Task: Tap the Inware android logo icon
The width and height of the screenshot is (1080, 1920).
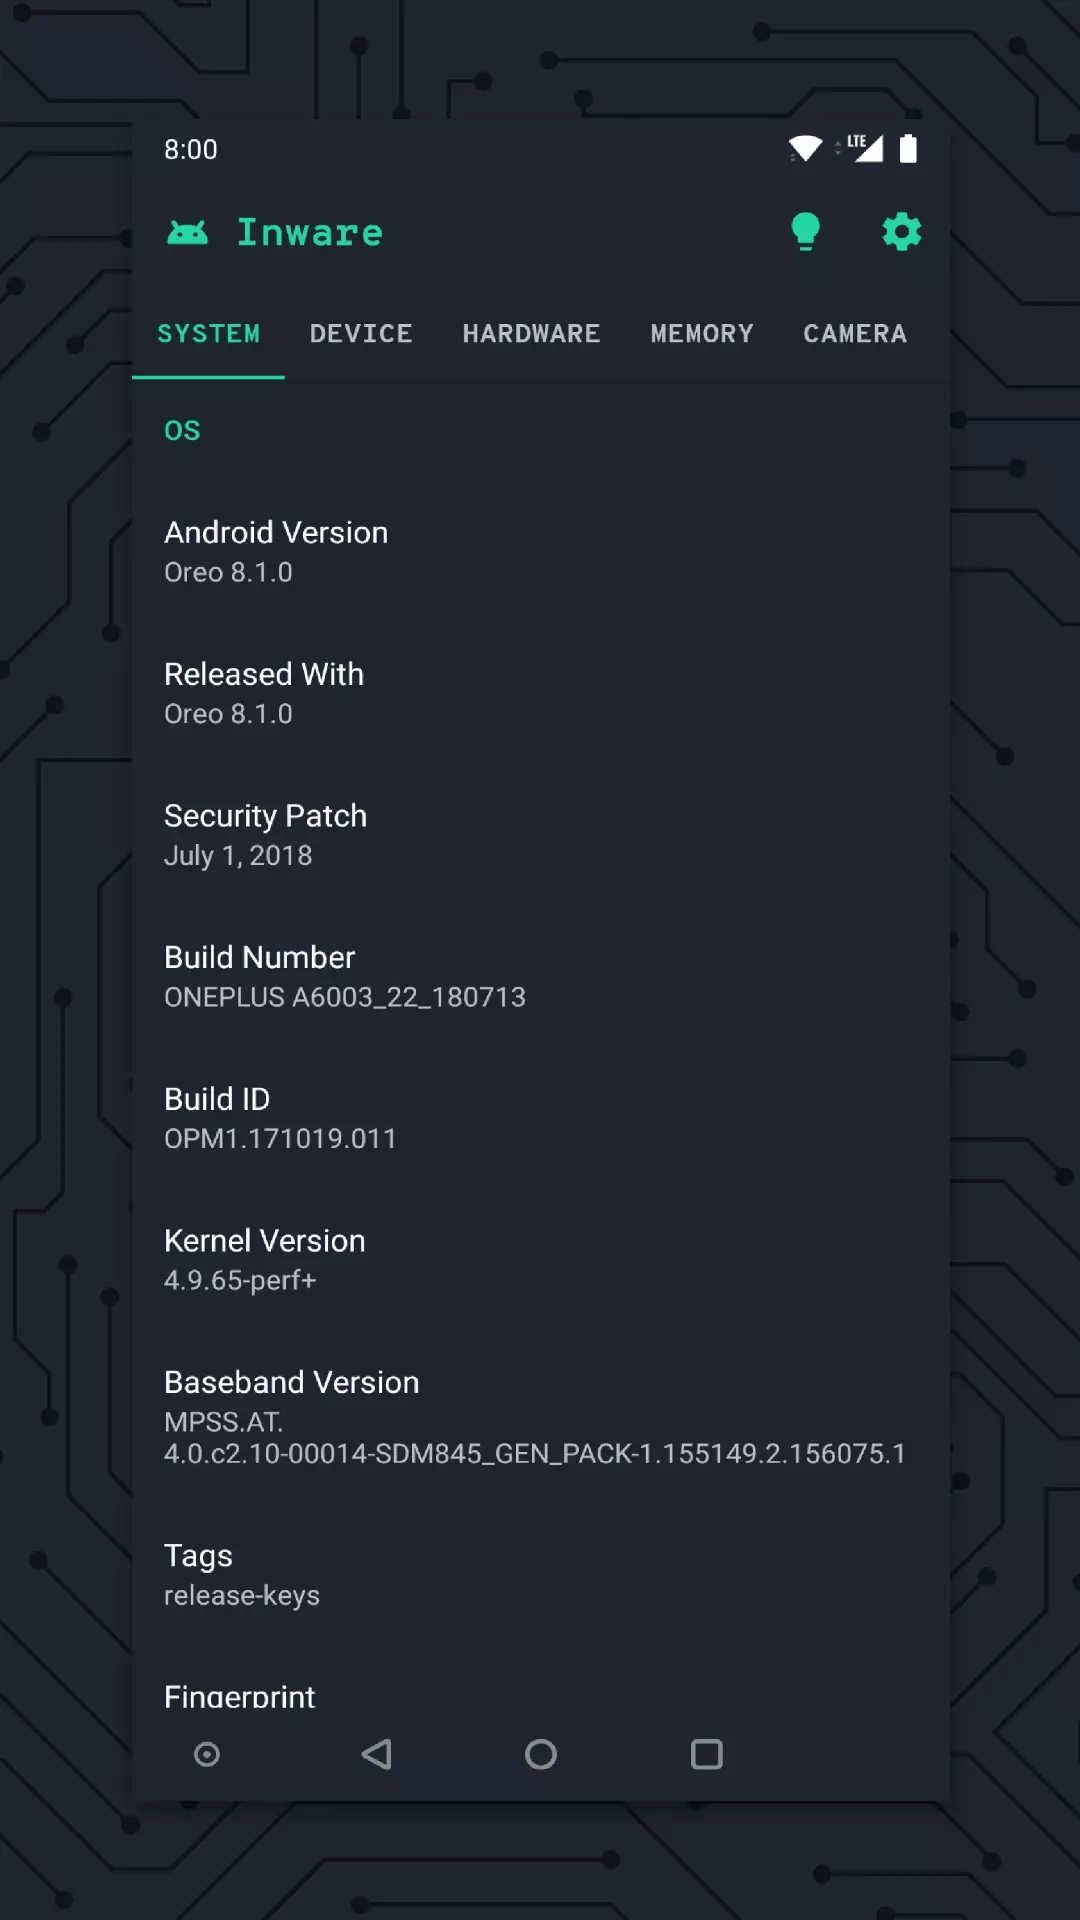Action: coord(187,233)
